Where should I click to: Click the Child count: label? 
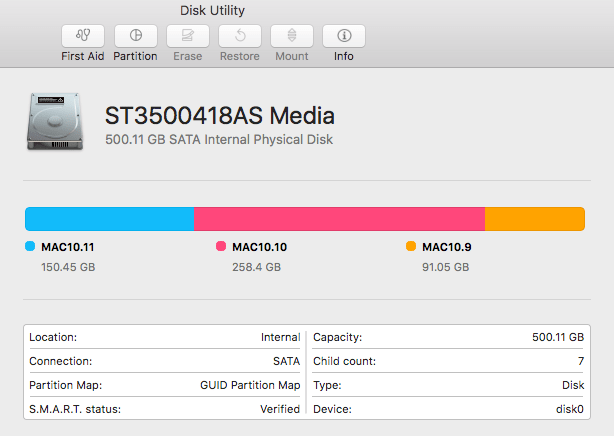point(345,361)
